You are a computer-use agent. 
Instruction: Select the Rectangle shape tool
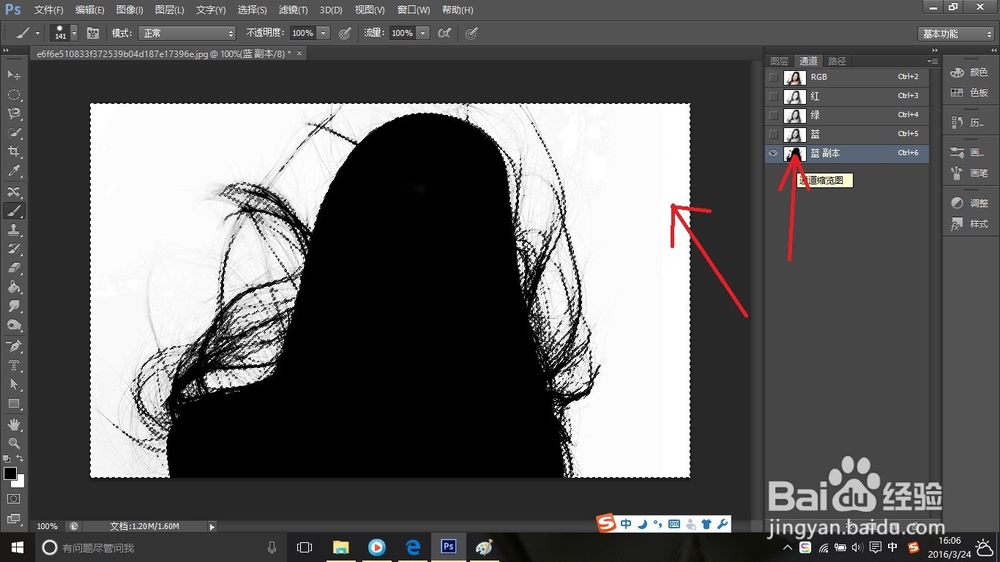tap(13, 404)
